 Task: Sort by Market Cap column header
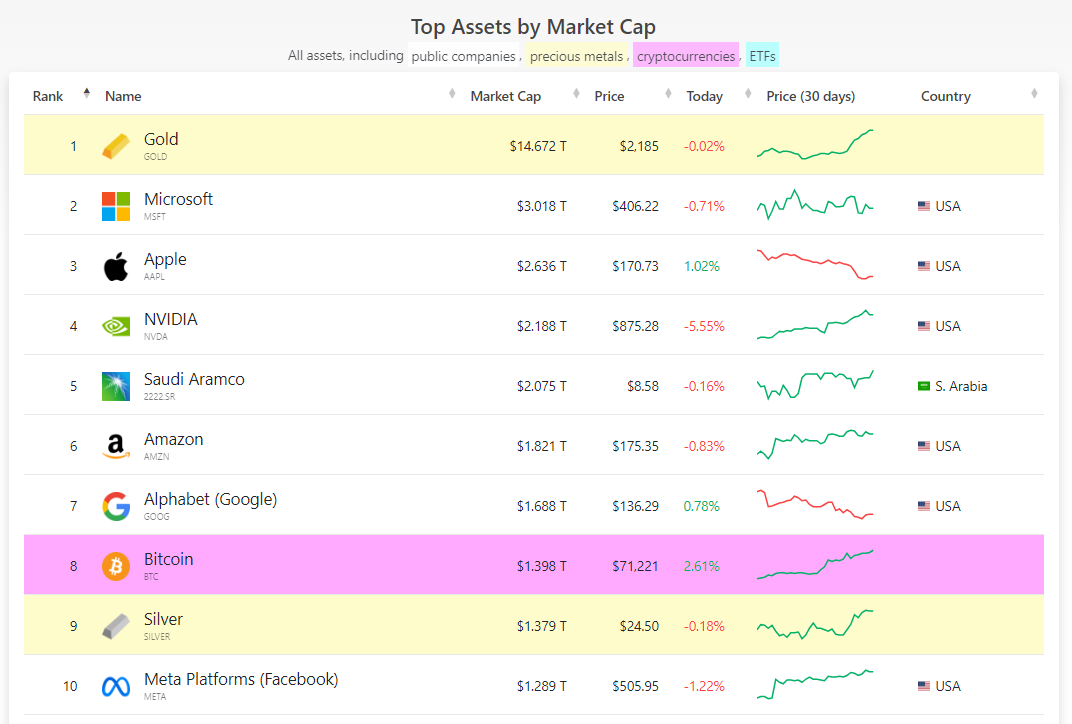505,96
